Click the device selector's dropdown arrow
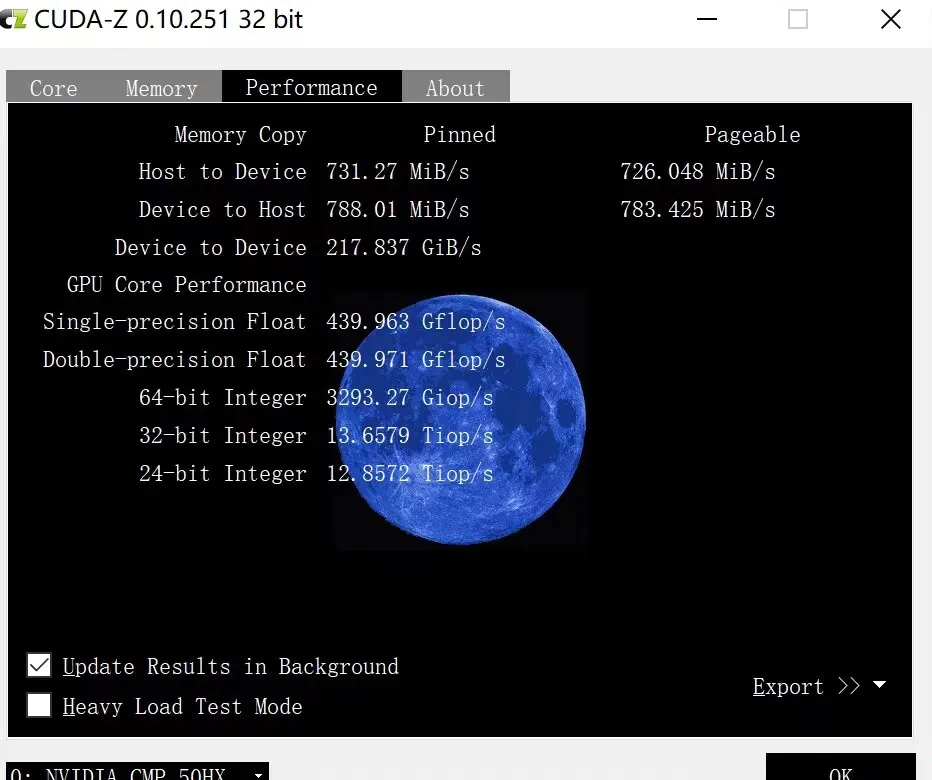 point(259,774)
